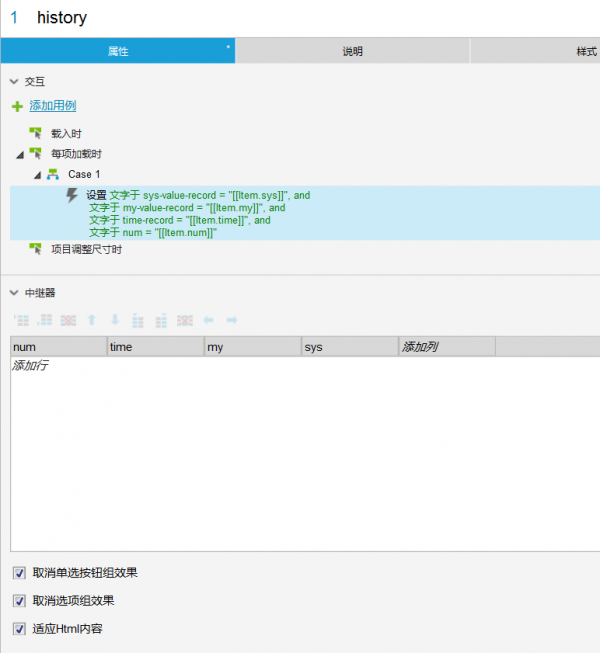Collapse the 每项加载时 event tree node
Image resolution: width=600 pixels, height=653 pixels.
(x=20, y=154)
